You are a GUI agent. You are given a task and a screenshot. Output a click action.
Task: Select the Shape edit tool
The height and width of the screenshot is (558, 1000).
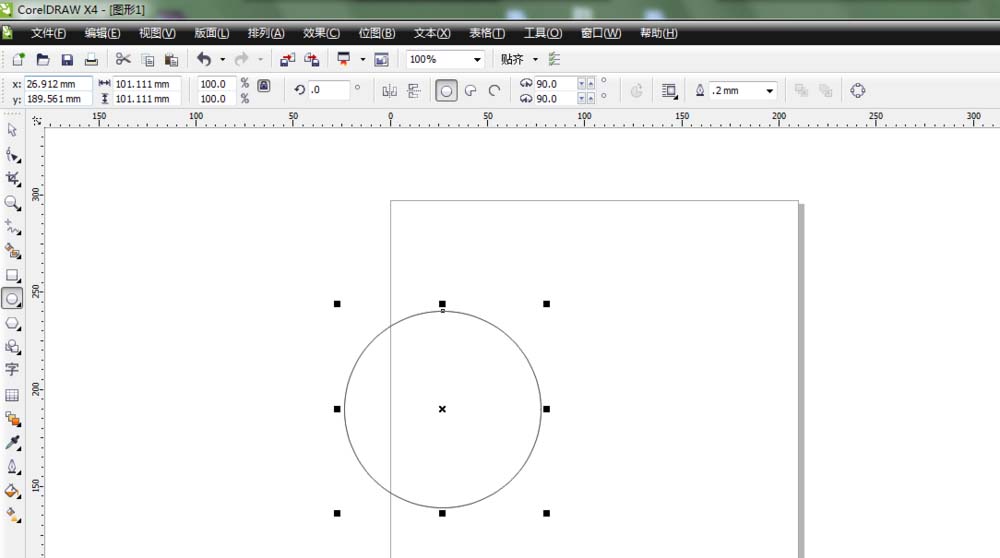point(12,154)
